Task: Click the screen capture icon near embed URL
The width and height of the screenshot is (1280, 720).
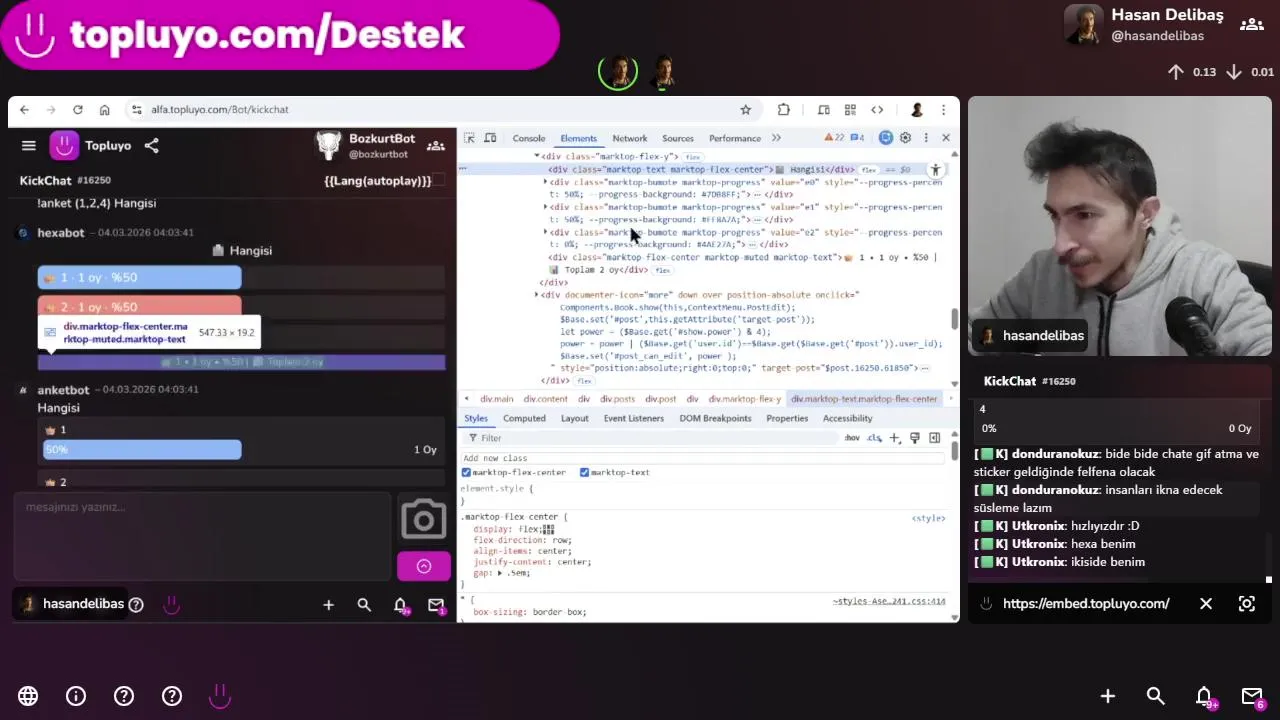Action: (1247, 604)
